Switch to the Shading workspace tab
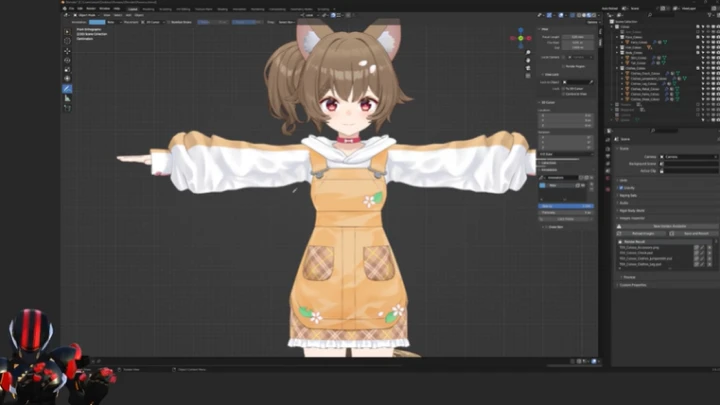 [222, 9]
